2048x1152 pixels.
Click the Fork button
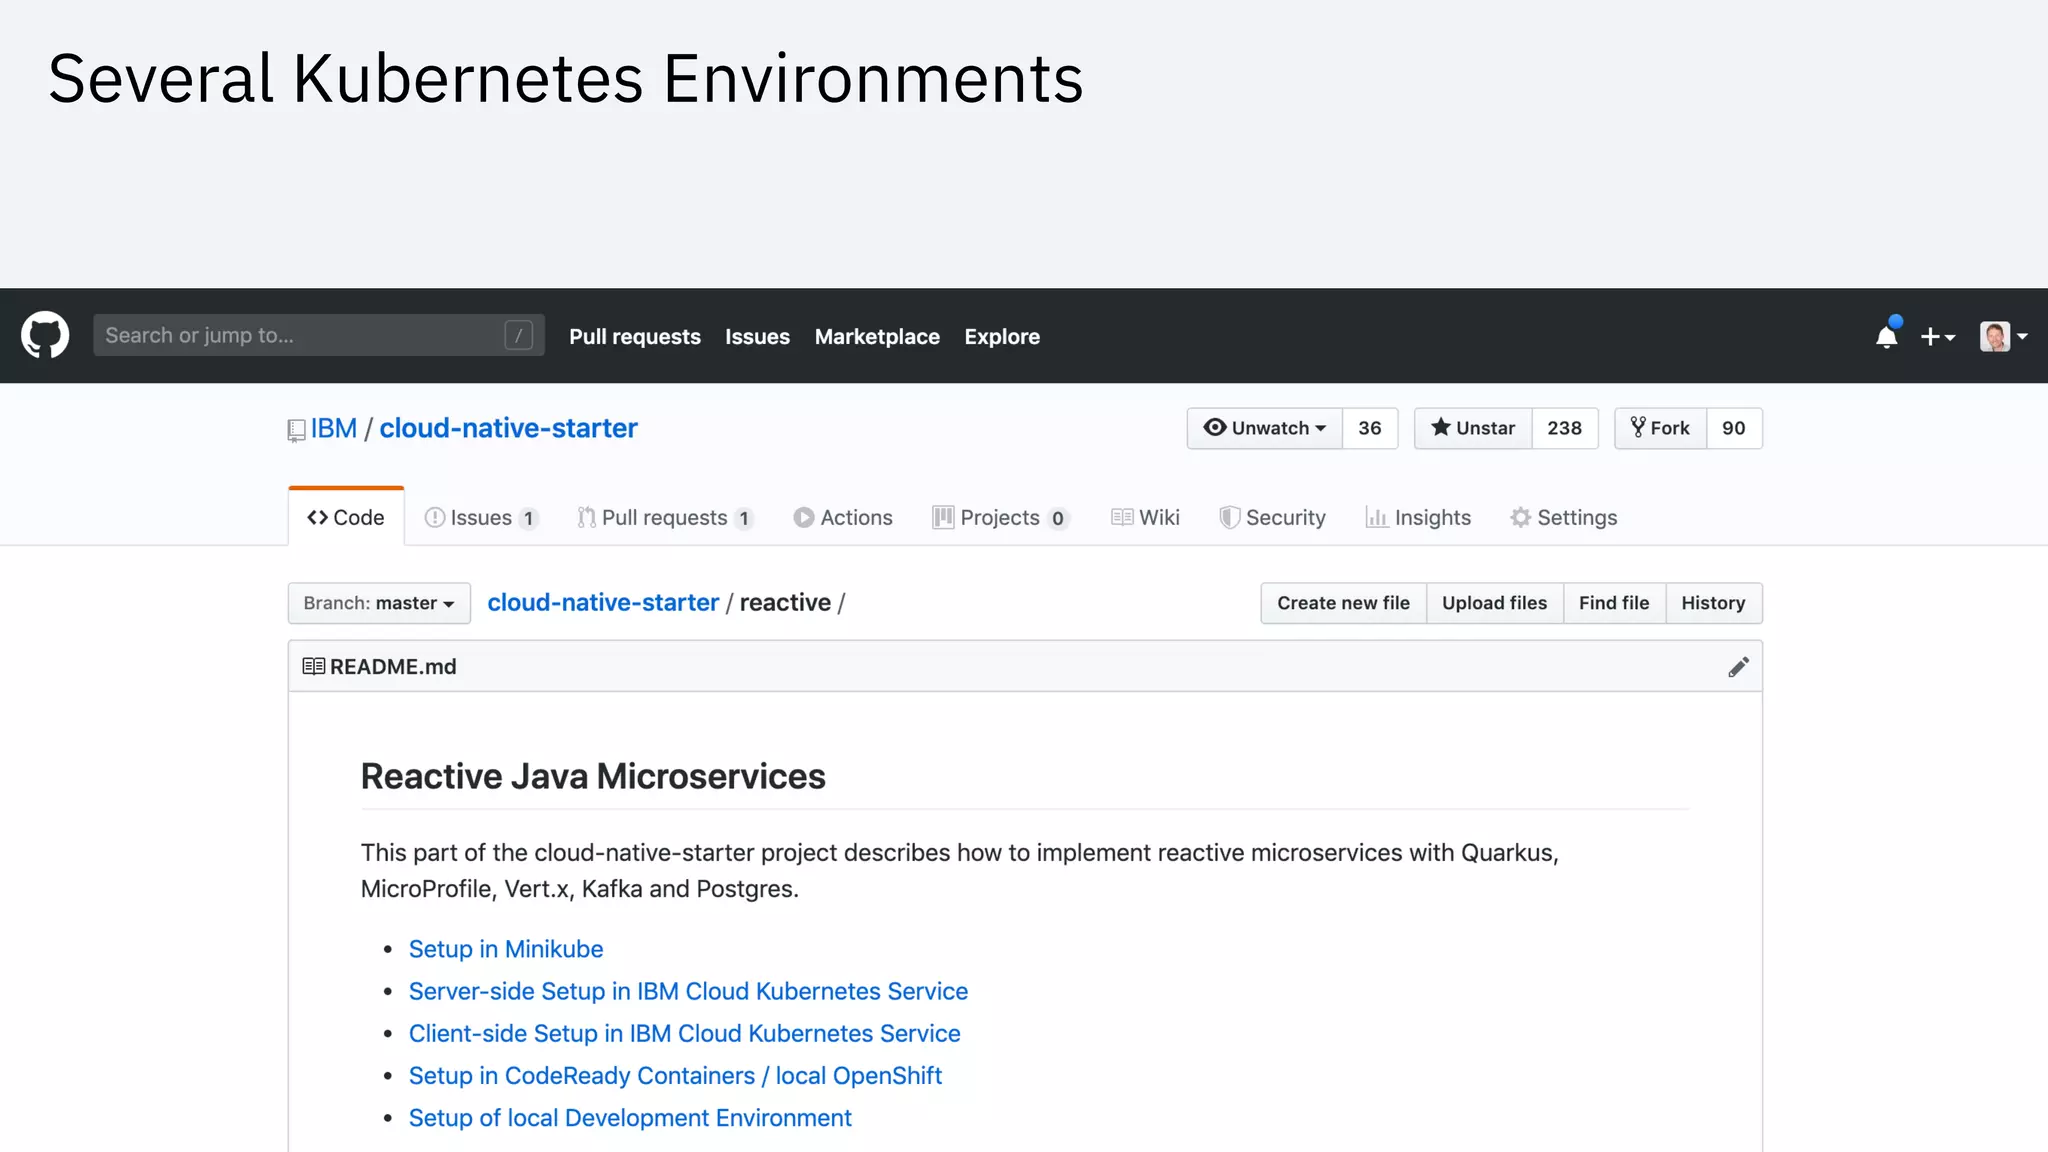[1661, 428]
